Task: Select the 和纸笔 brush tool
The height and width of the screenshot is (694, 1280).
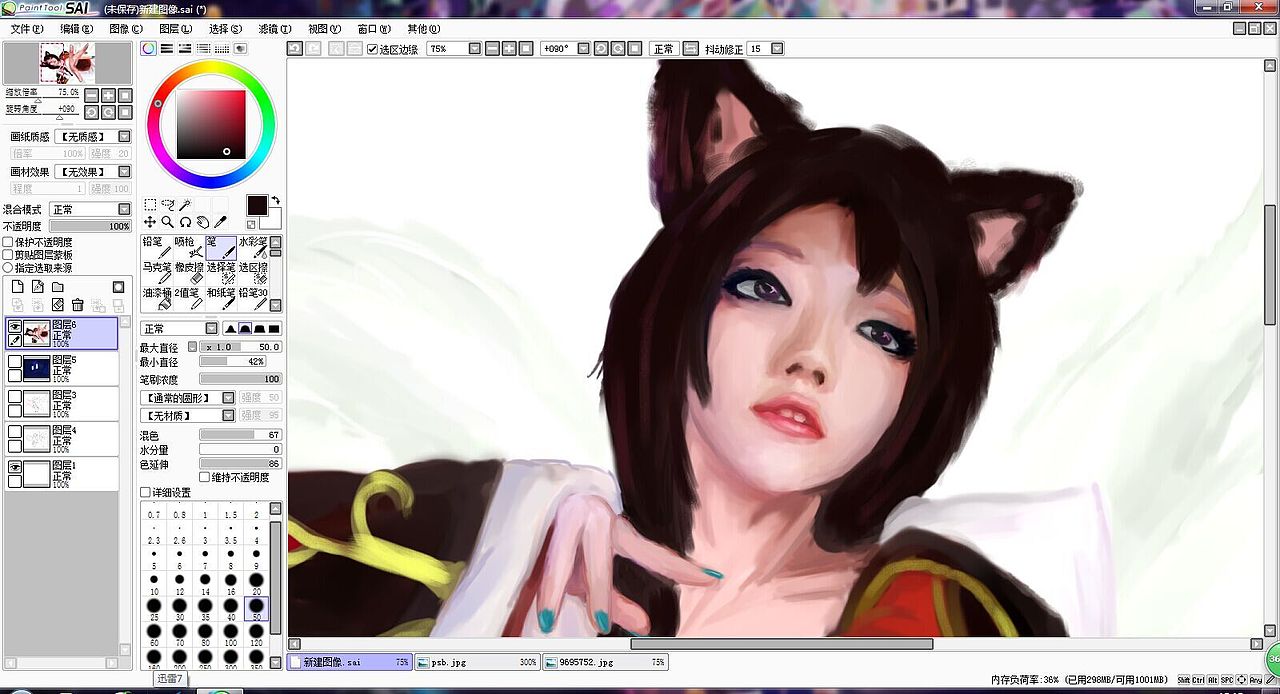Action: coord(220,298)
